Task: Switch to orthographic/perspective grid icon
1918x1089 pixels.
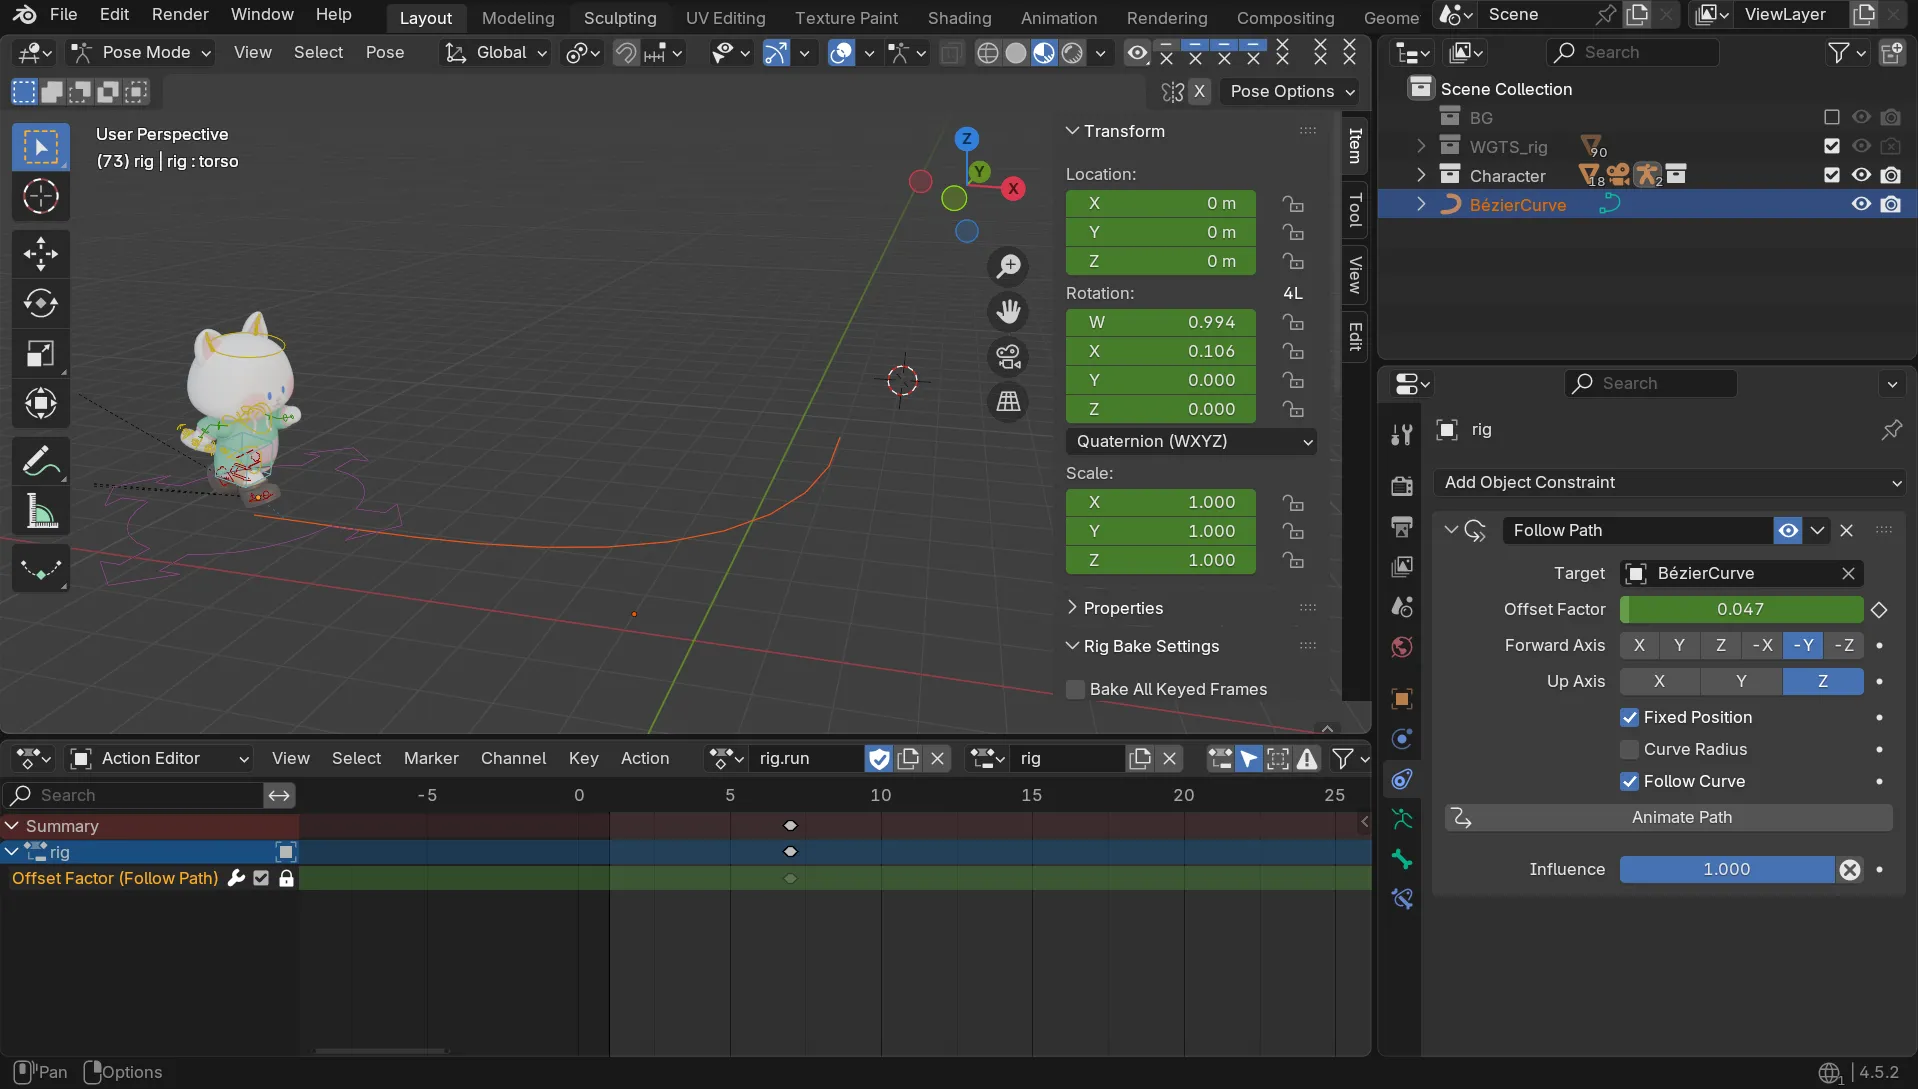Action: coord(1008,402)
